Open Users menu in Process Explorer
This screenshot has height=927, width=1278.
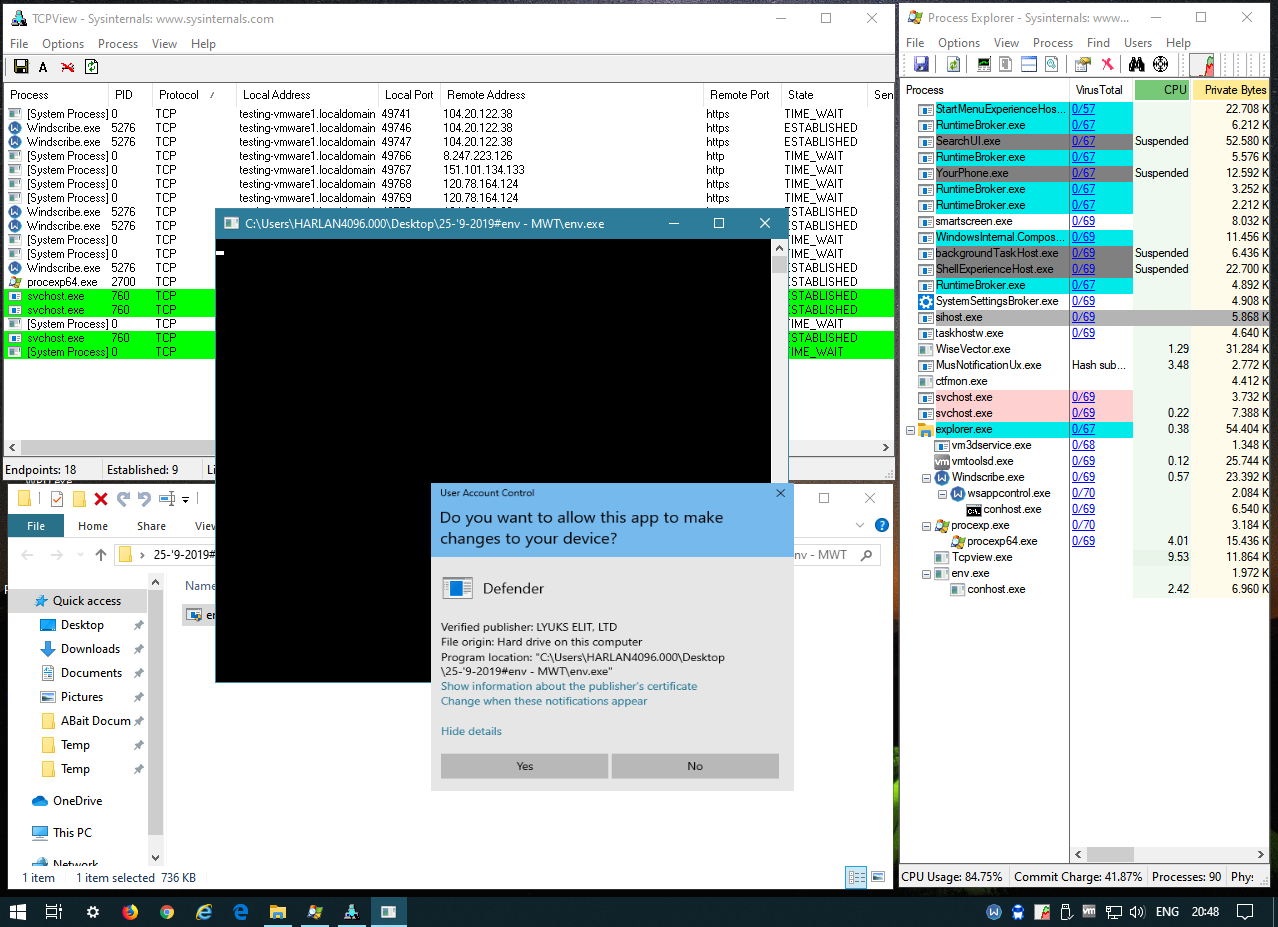(x=1138, y=43)
